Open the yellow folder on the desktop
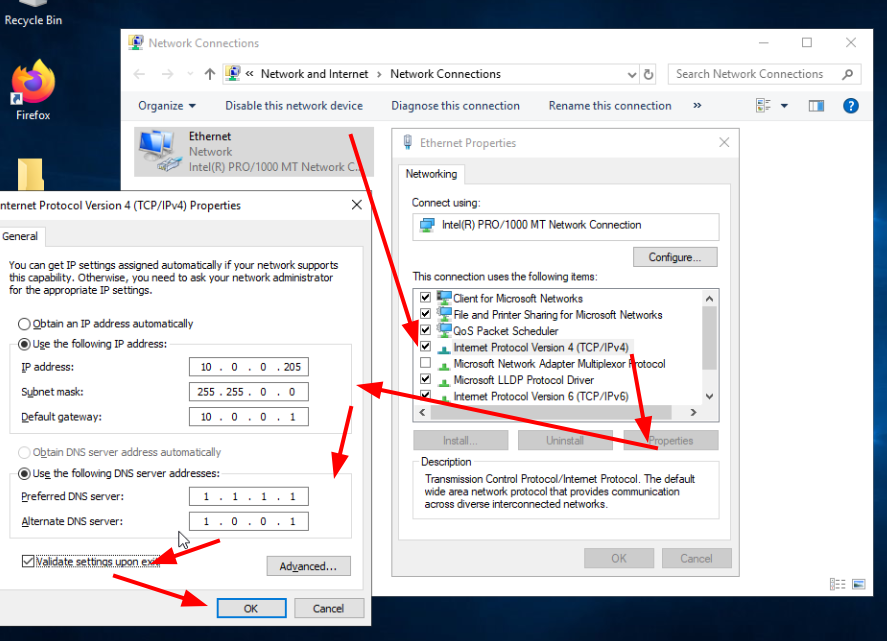The image size is (887, 641). click(x=31, y=174)
